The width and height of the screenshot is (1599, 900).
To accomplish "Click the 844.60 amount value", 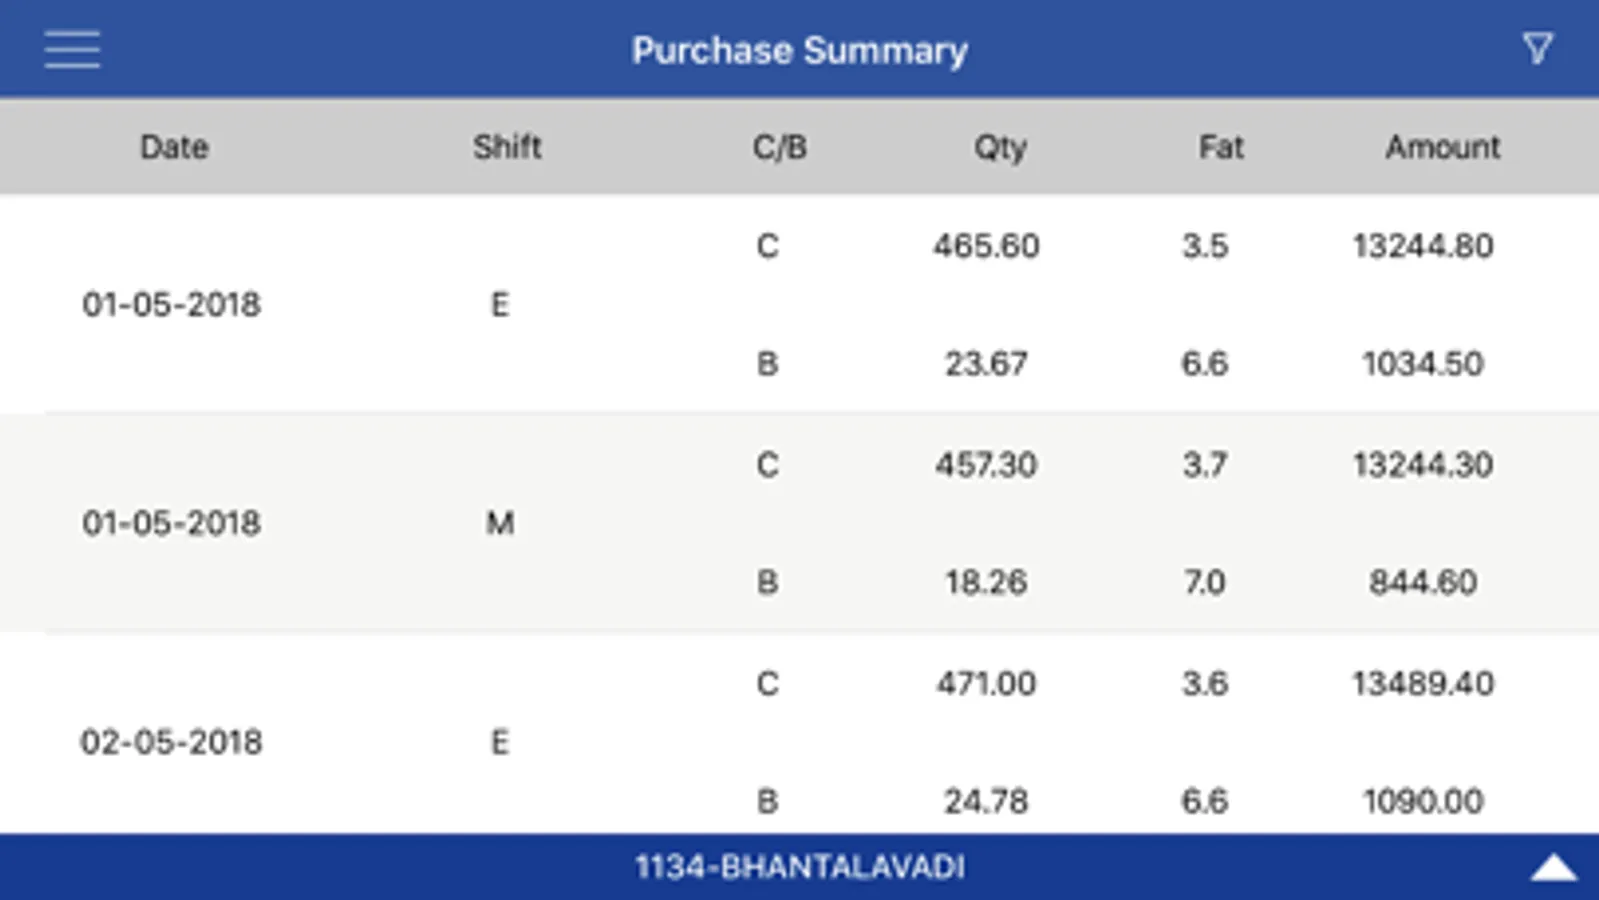I will 1422,582.
